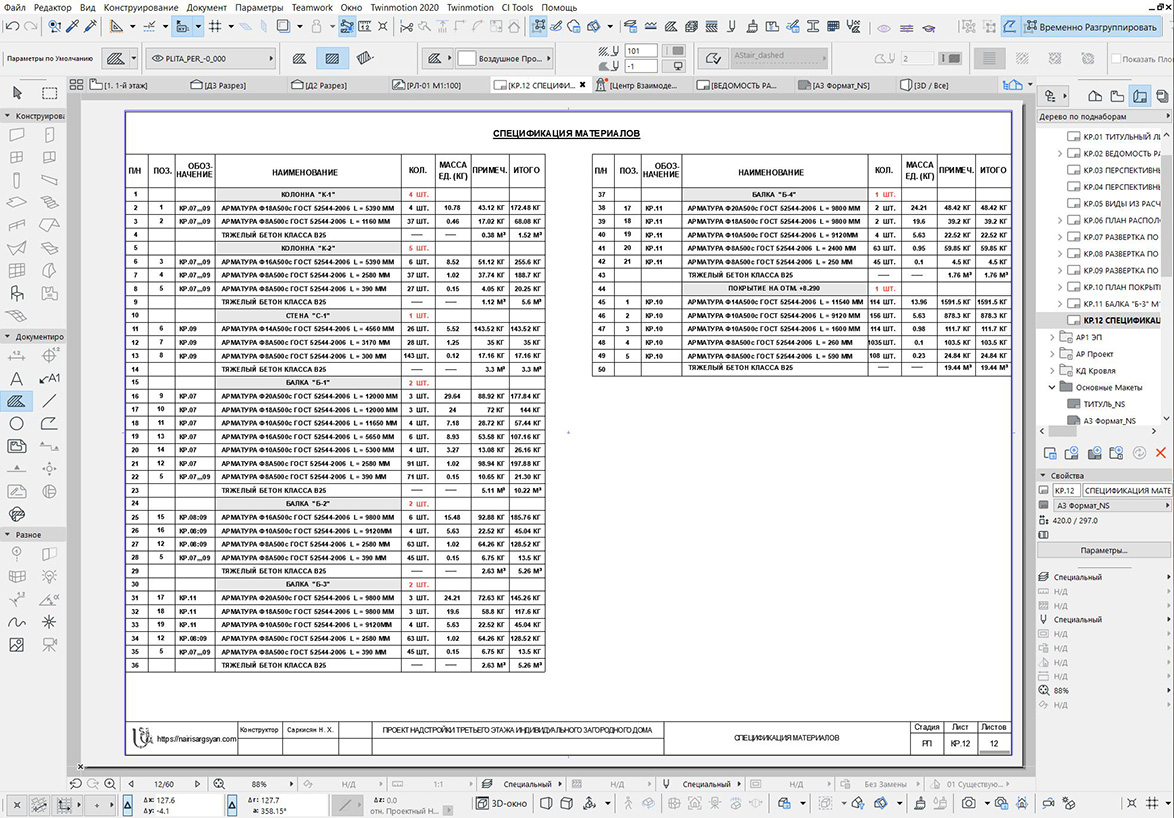Viewport: 1174px width, 818px height.
Task: Open the Конструирование menu
Action: (141, 7)
